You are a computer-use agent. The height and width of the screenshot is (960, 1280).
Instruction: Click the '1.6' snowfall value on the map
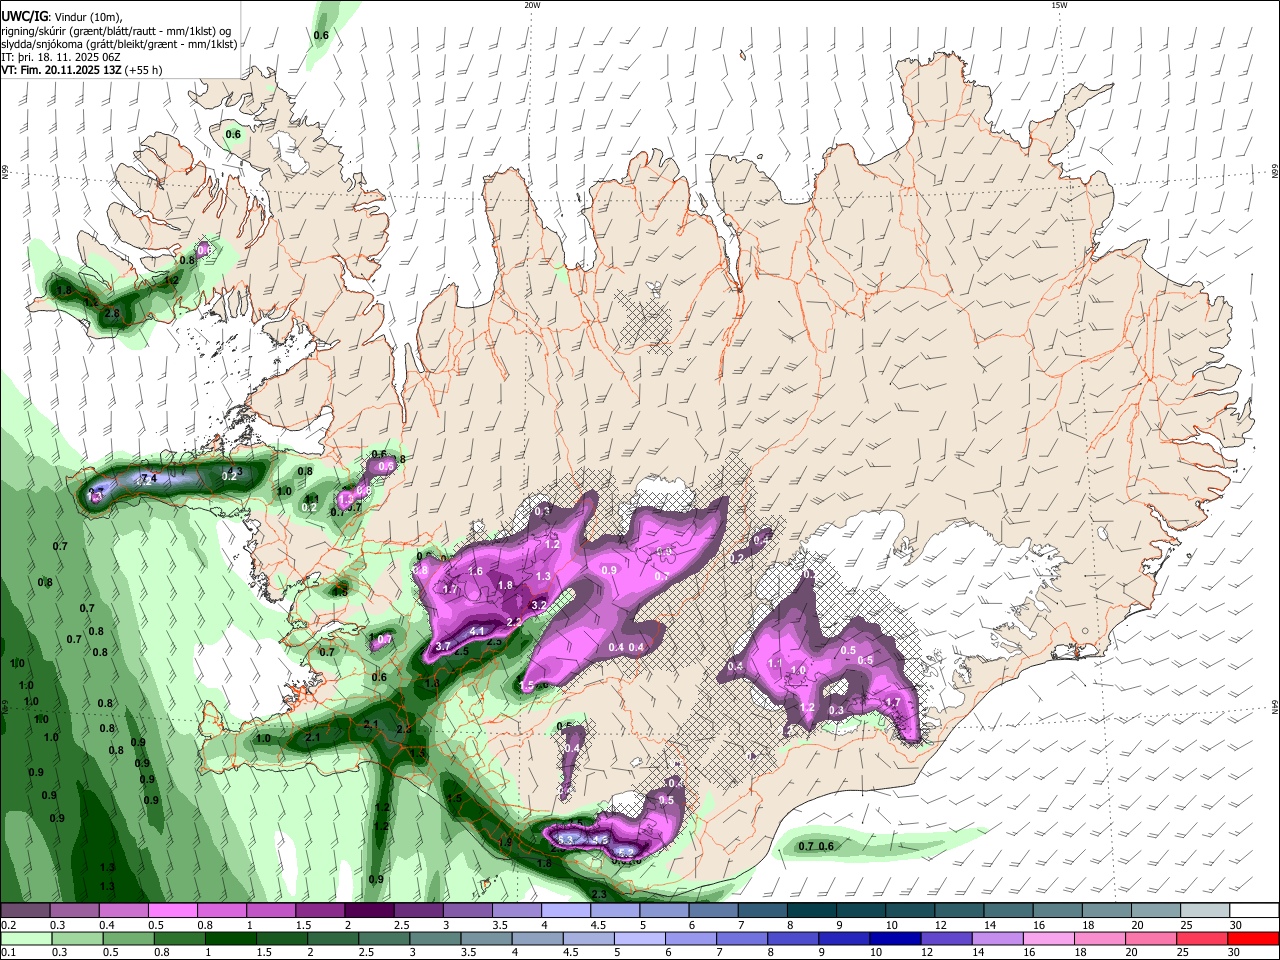pyautogui.click(x=476, y=571)
